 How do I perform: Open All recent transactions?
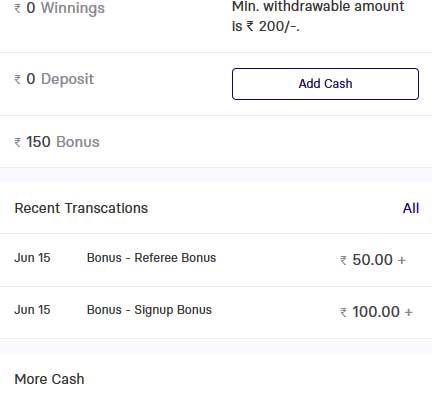[x=411, y=208]
